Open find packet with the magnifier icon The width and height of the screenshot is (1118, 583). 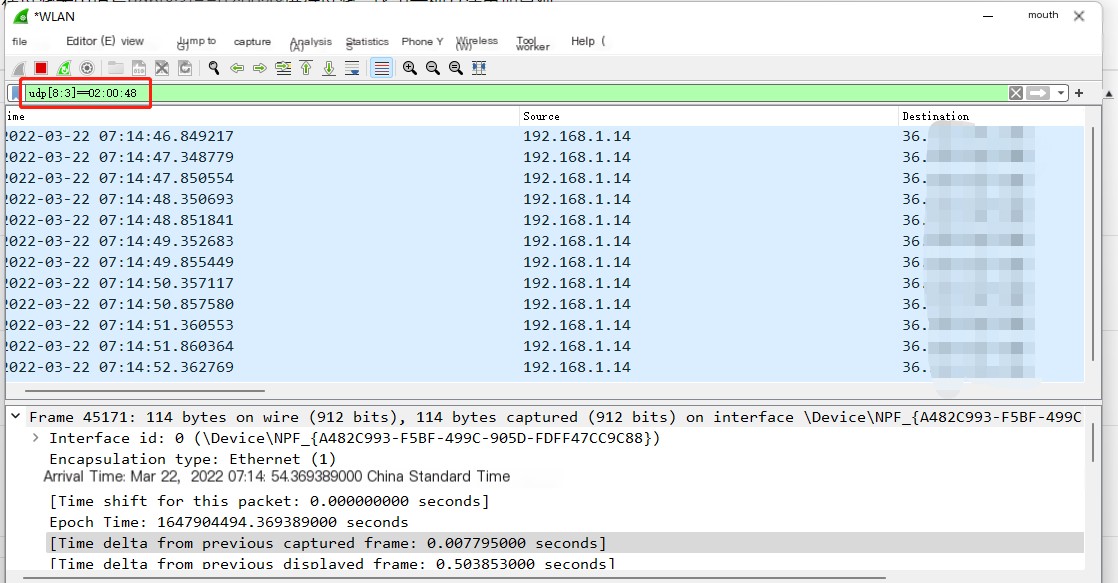[213, 68]
